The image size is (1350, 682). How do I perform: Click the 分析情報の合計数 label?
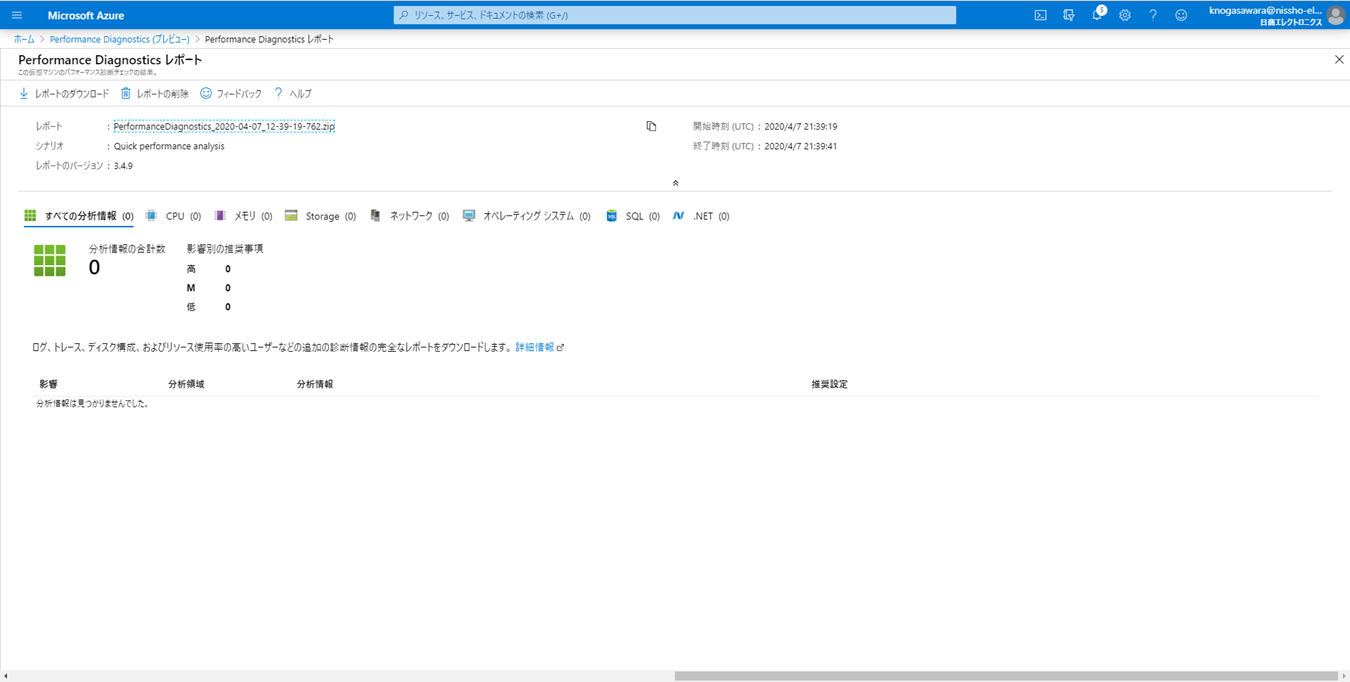pos(127,249)
